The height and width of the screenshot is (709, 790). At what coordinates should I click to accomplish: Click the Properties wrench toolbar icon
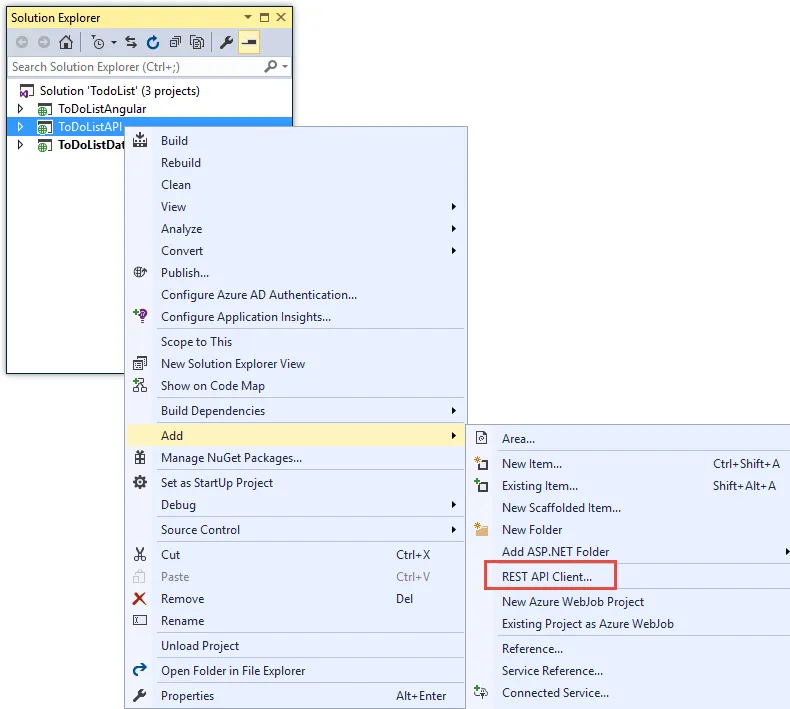coord(226,42)
